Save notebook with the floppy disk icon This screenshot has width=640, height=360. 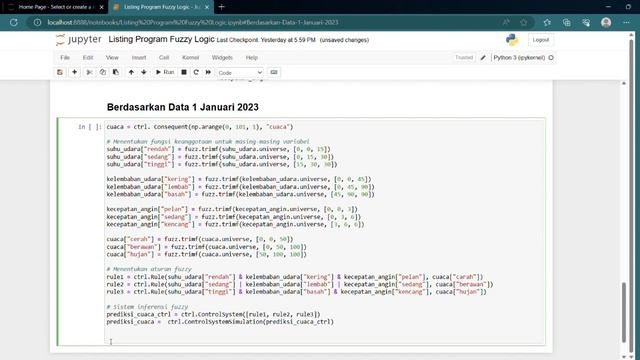pyautogui.click(x=60, y=72)
